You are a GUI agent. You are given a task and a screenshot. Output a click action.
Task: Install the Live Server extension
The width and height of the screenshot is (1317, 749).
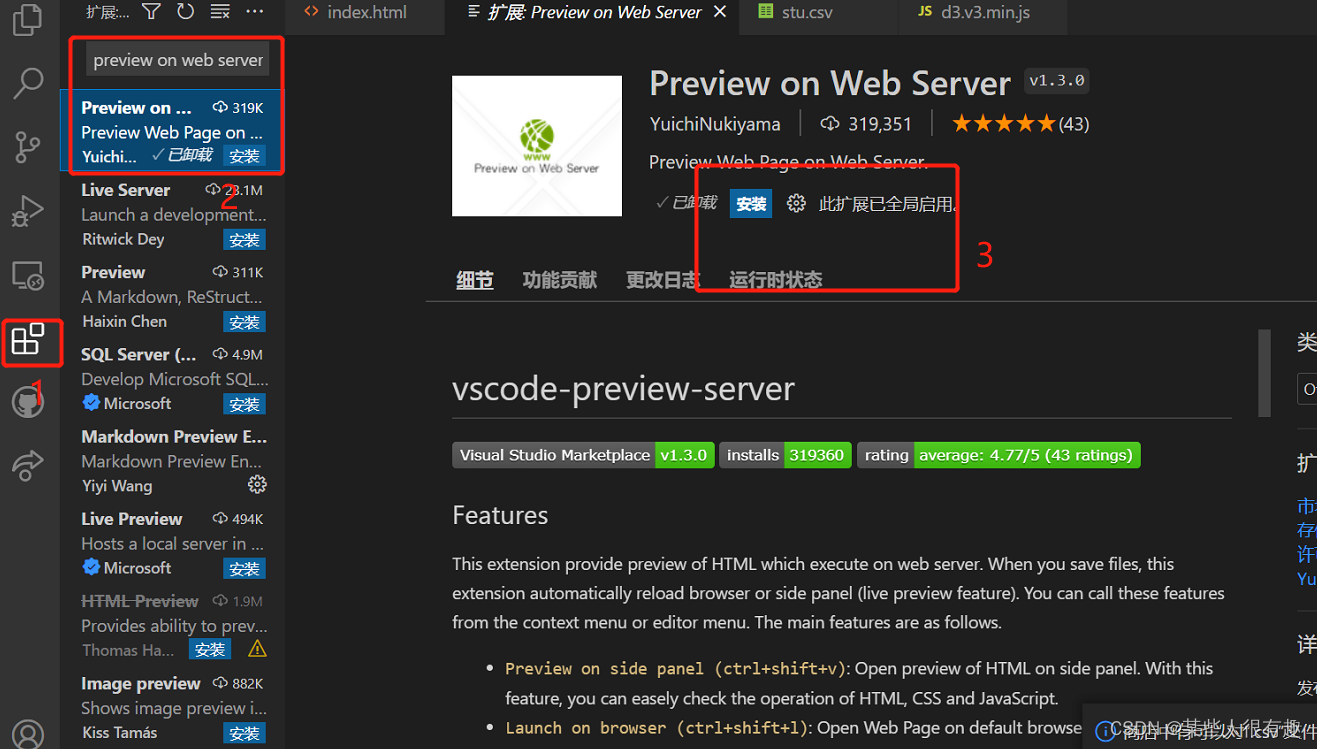244,239
